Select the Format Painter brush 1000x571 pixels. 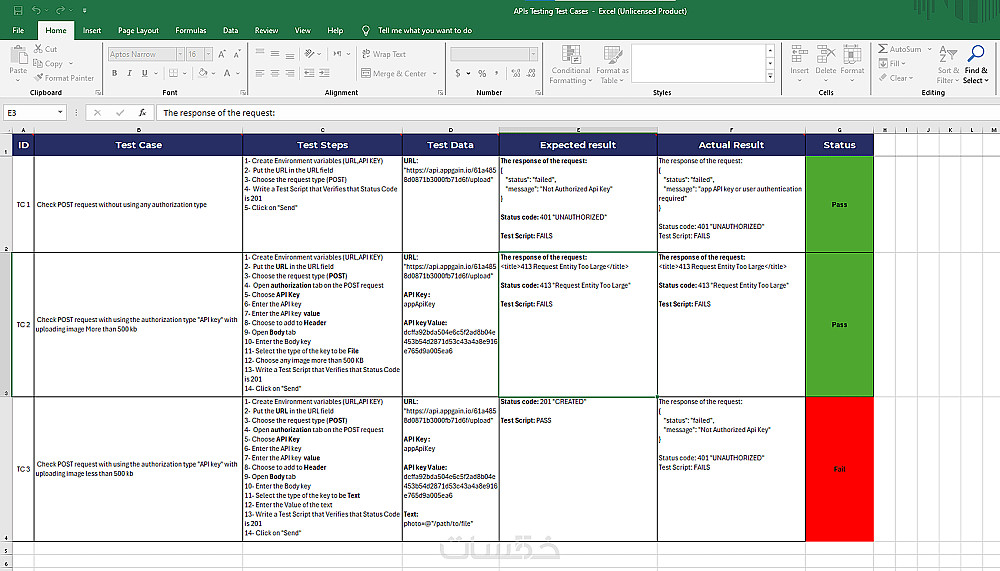tap(64, 78)
